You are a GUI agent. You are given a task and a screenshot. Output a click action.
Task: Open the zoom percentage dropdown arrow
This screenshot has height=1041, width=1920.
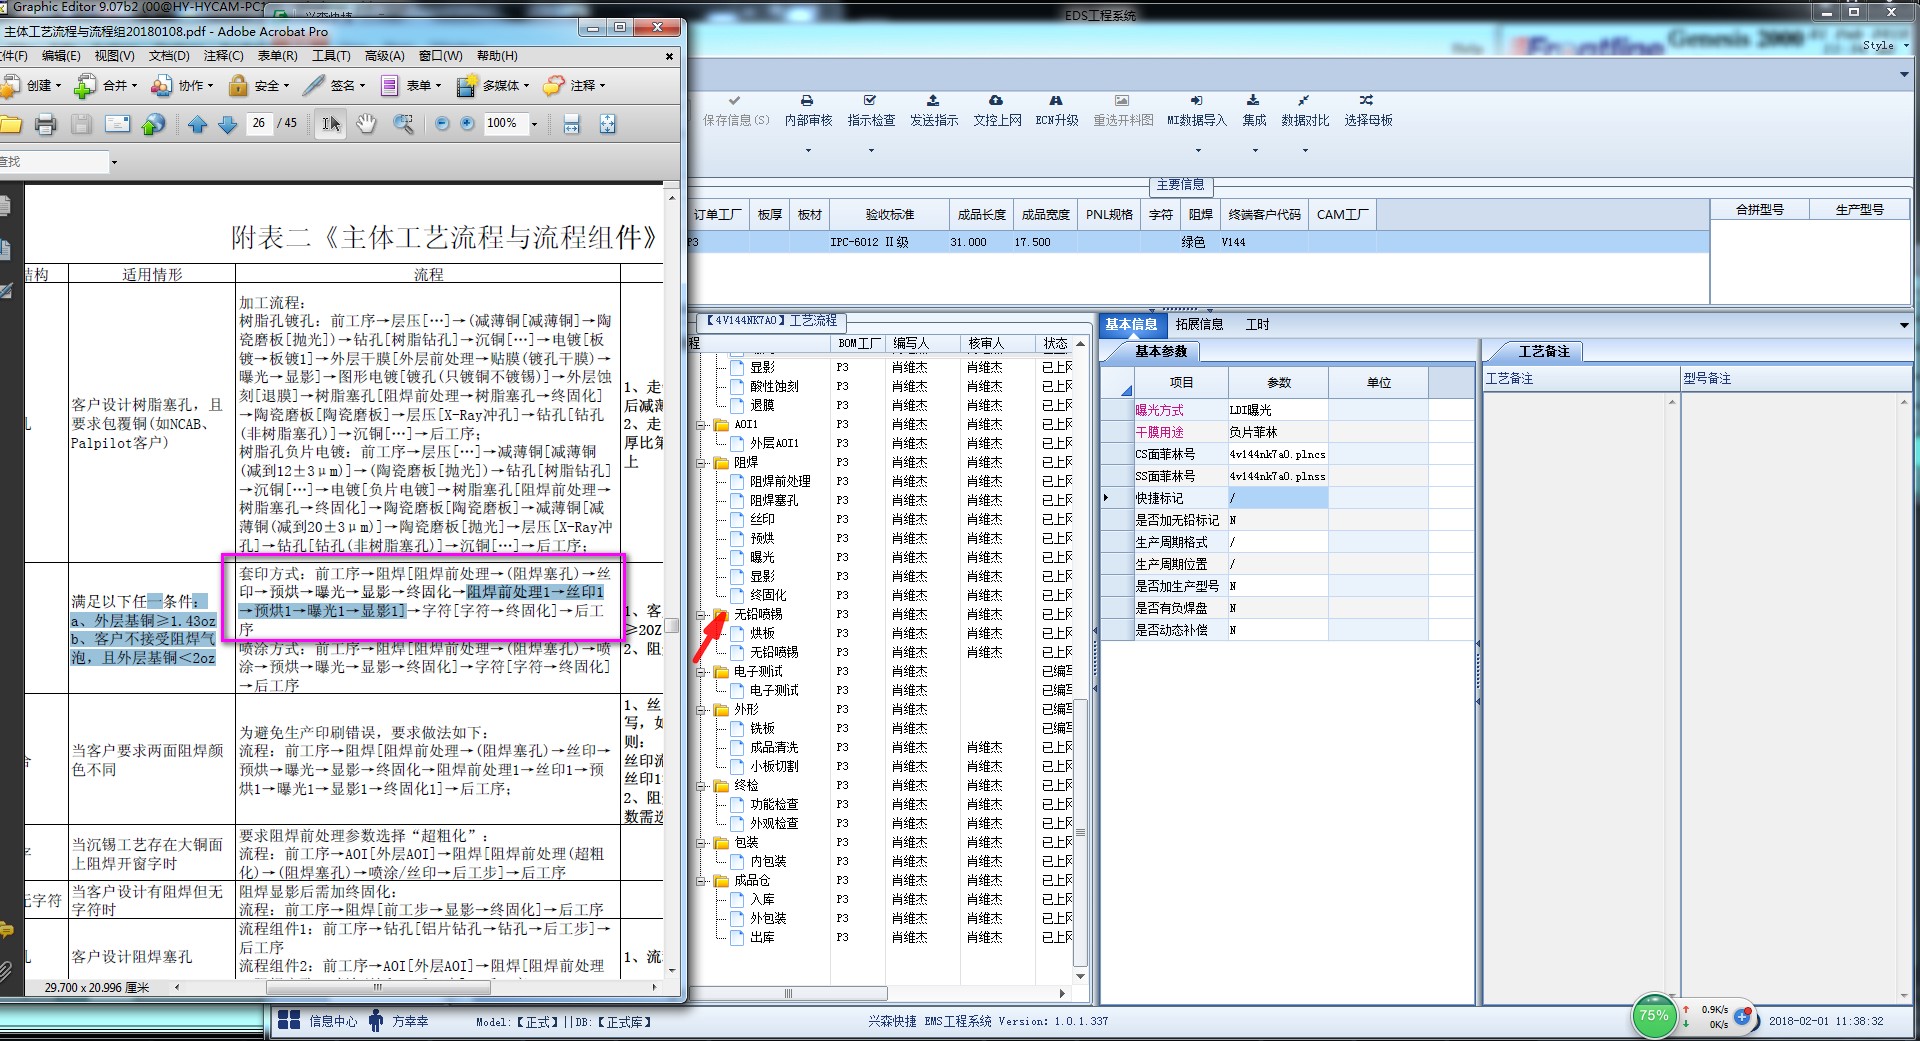(x=534, y=124)
